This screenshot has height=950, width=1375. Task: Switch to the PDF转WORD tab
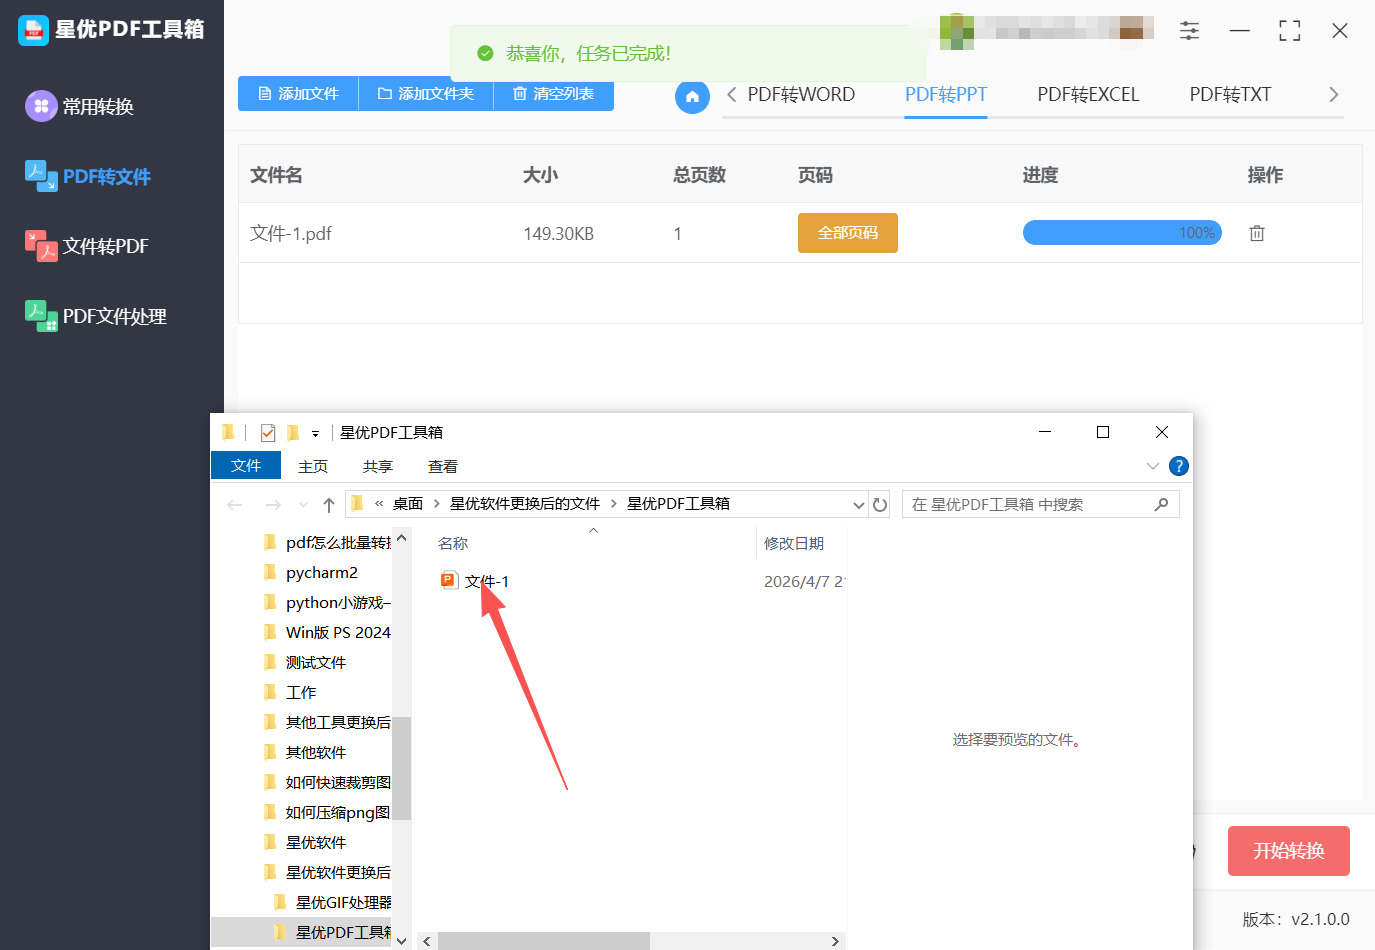[801, 95]
